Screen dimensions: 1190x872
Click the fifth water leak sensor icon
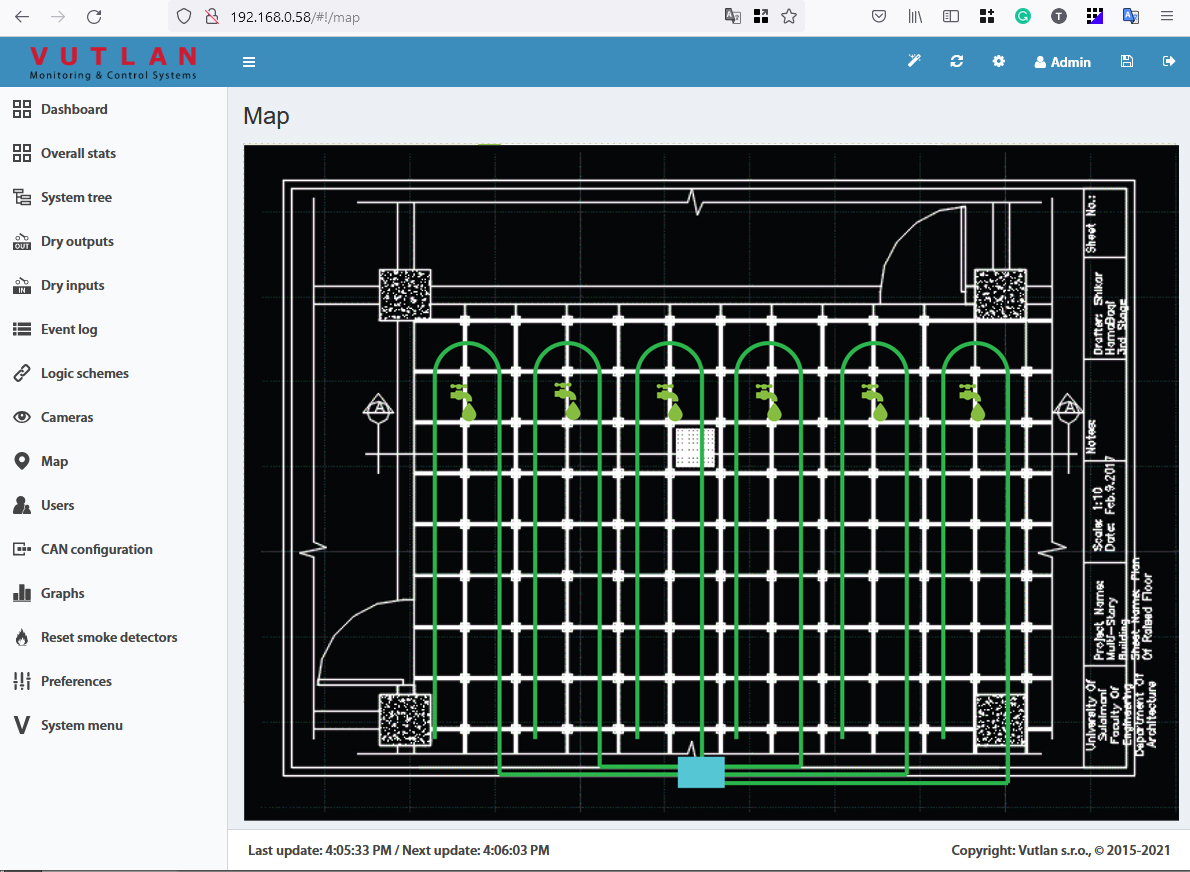click(874, 402)
